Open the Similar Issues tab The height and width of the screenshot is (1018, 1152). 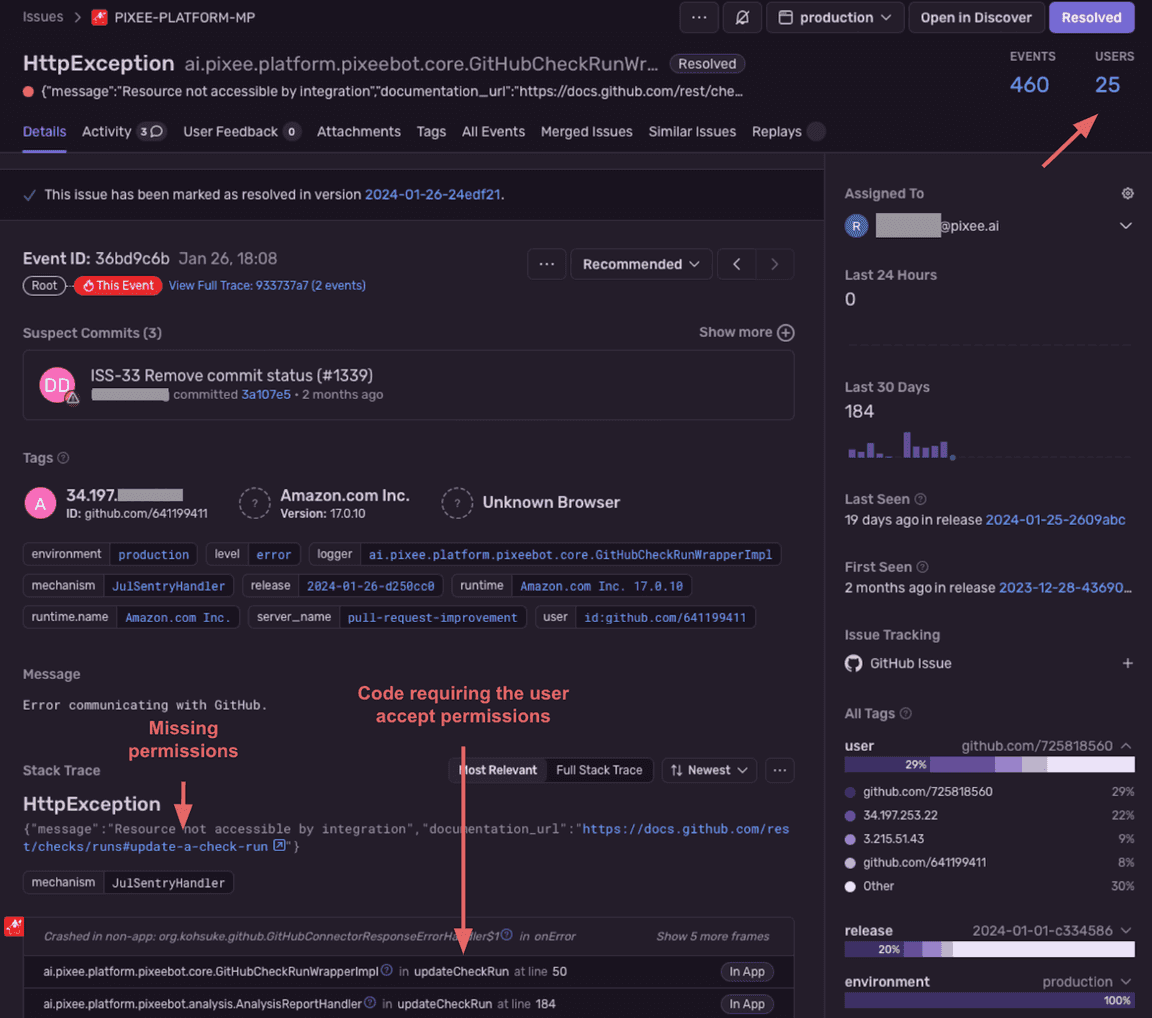coord(692,131)
